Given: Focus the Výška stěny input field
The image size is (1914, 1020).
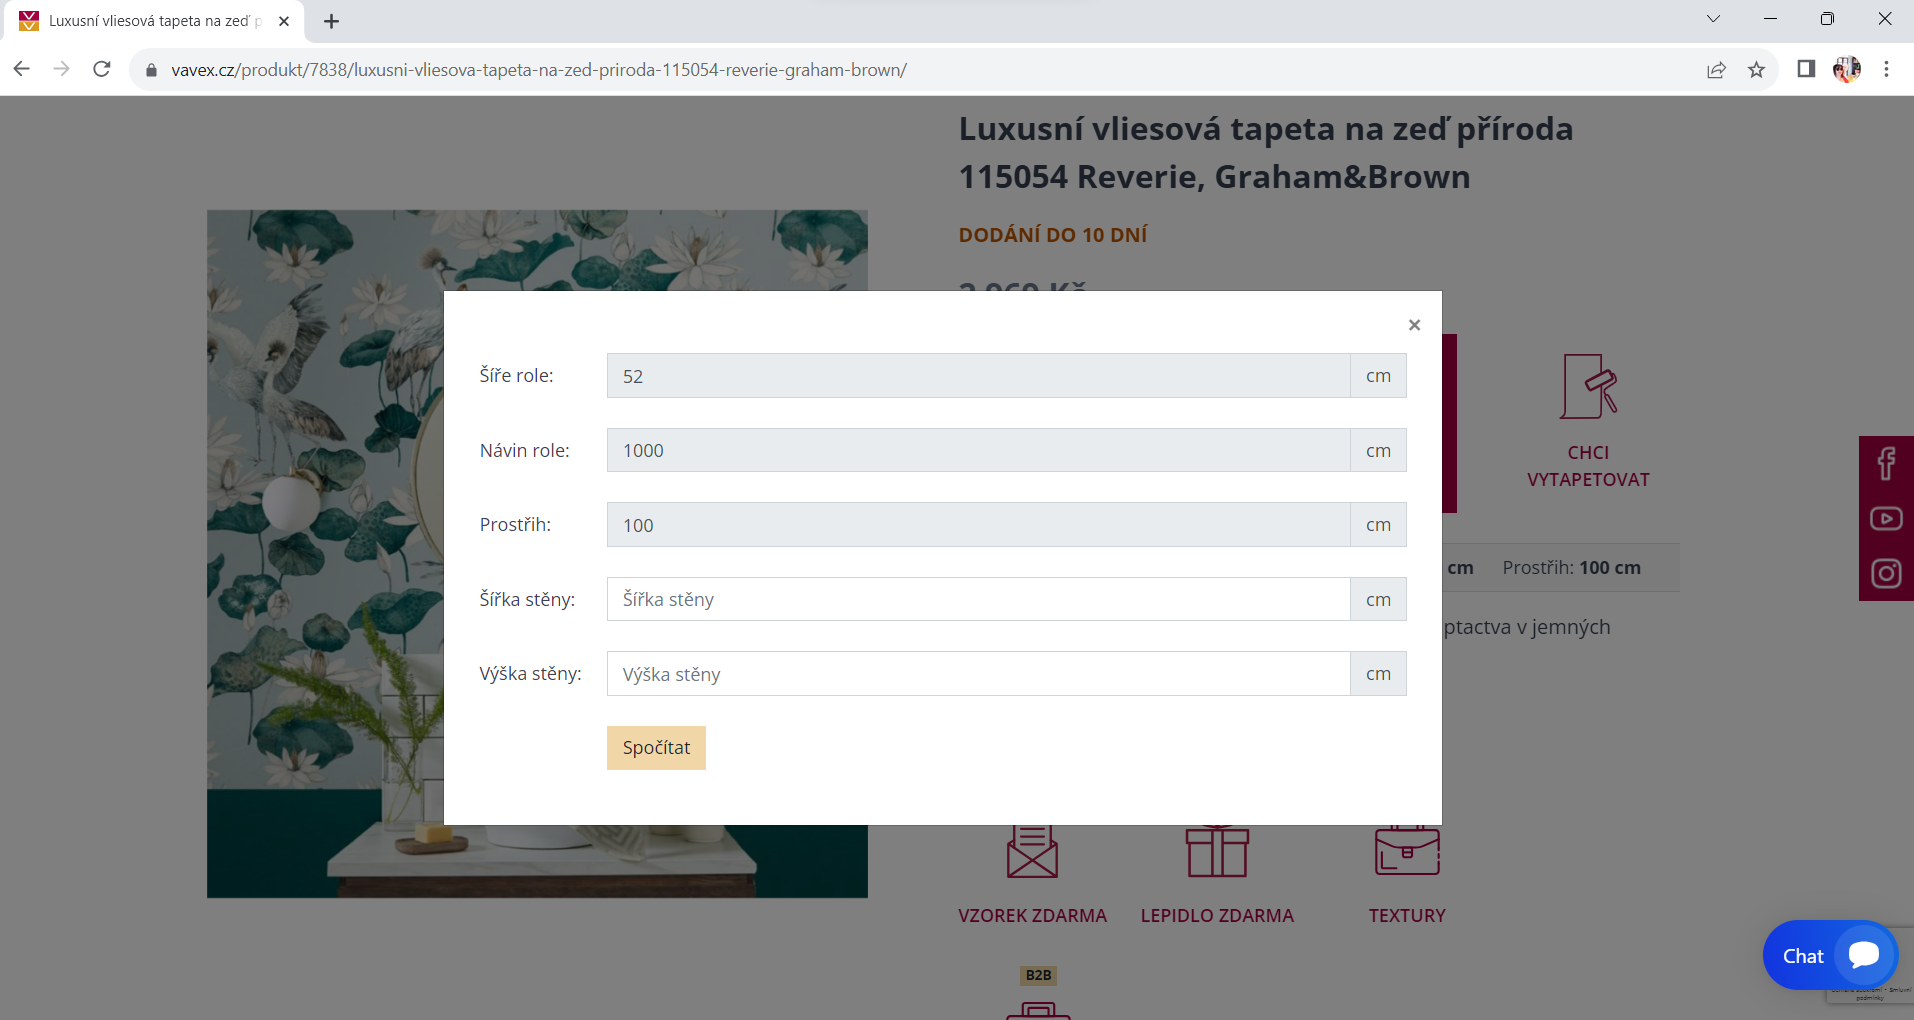Looking at the screenshot, I should click(x=977, y=674).
